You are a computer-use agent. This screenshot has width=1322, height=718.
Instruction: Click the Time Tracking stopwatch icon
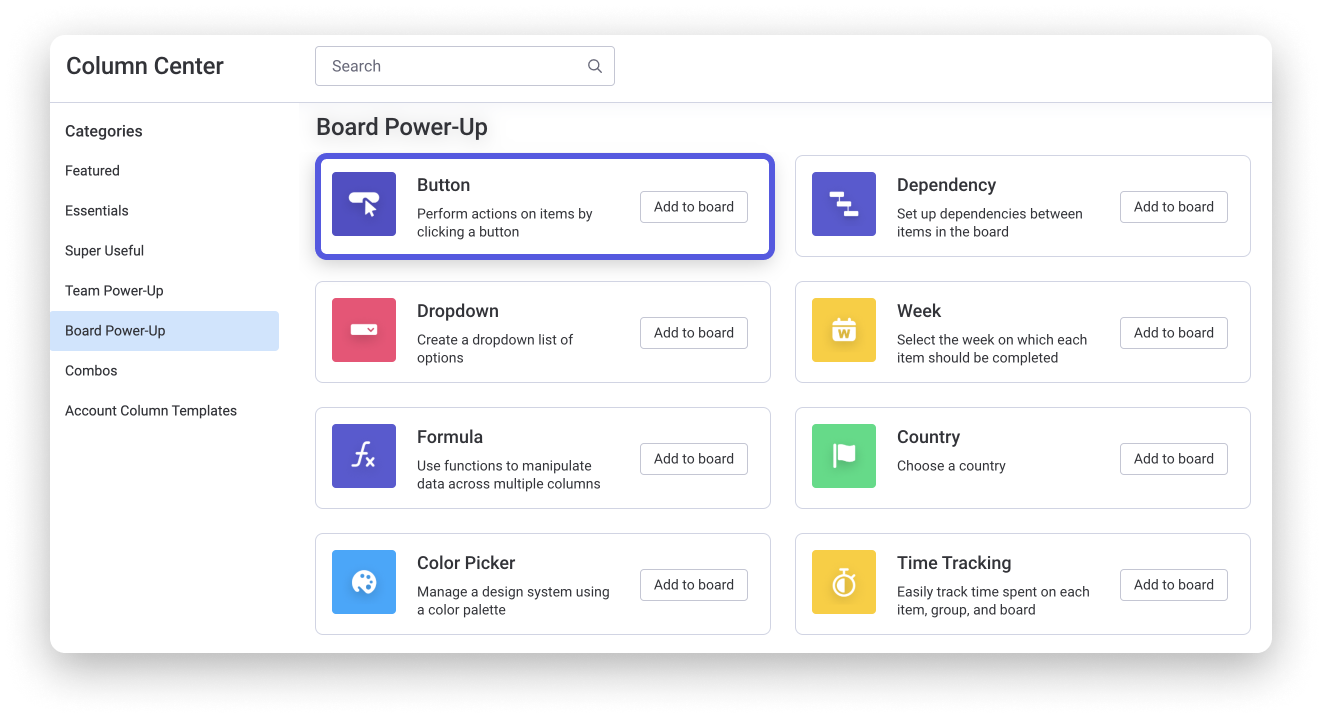coord(844,582)
